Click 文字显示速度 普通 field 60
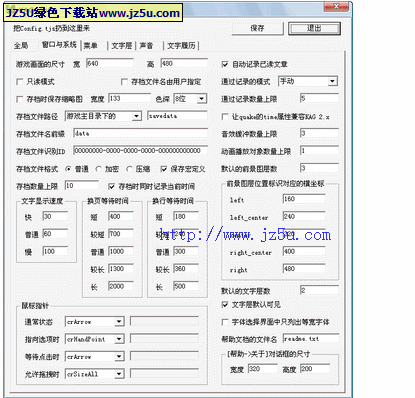Screen dimensions: 415x398 tap(55, 234)
